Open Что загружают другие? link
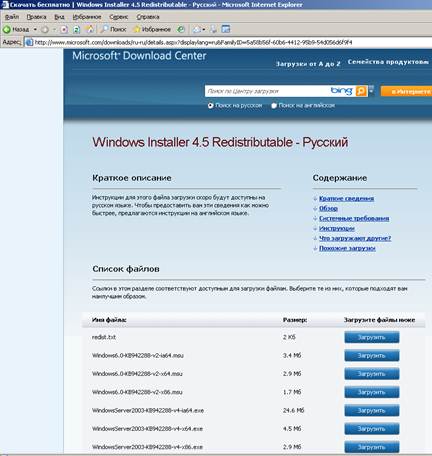 pos(355,238)
